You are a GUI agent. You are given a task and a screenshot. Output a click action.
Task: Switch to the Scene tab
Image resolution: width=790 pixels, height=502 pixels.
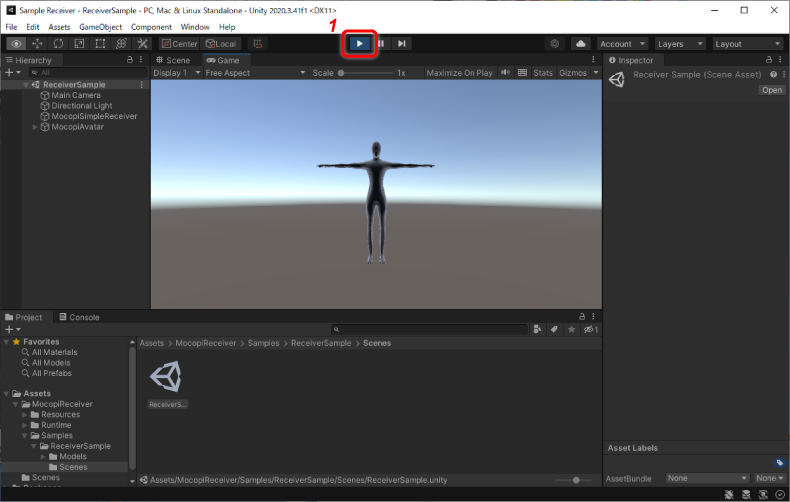(173, 60)
